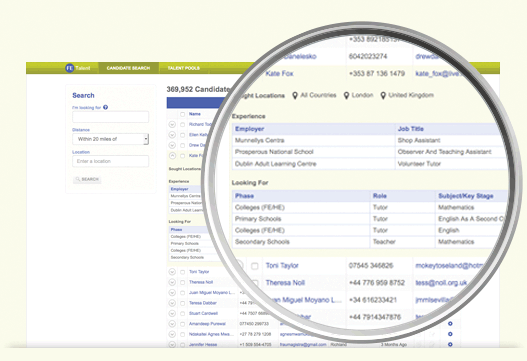Open the Within 20 miles of distance dropdown
This screenshot has height=361, width=527.
pos(110,139)
